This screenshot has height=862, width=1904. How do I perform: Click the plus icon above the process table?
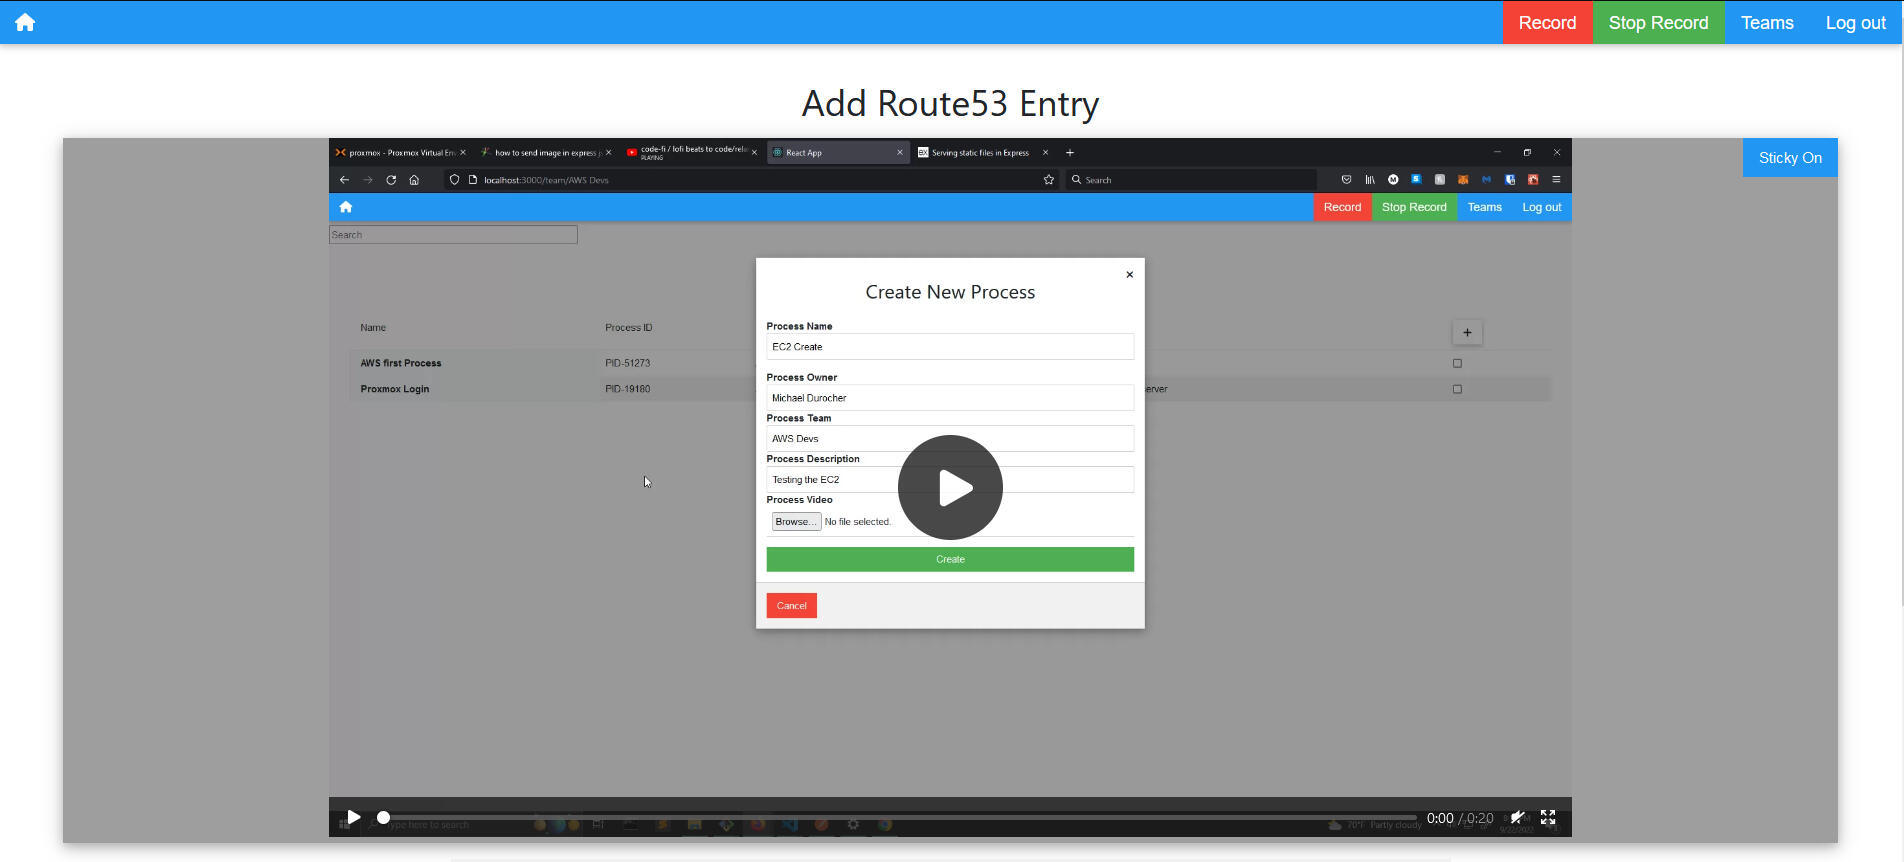(1466, 333)
